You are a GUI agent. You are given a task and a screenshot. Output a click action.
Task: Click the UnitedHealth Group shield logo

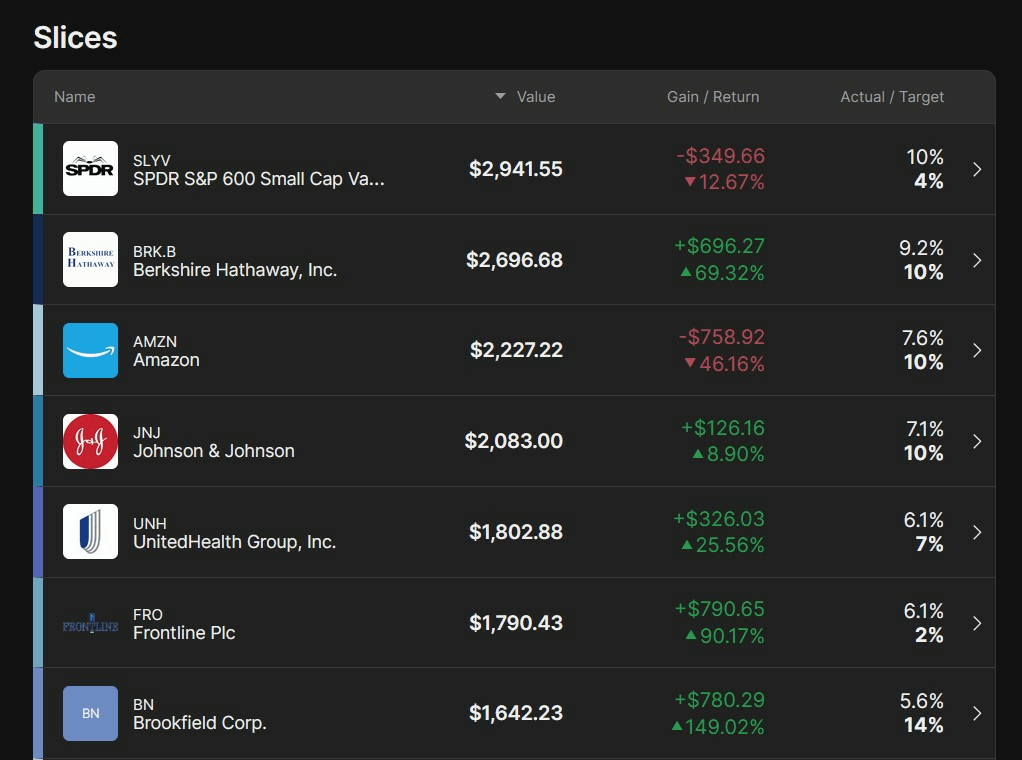[x=91, y=532]
